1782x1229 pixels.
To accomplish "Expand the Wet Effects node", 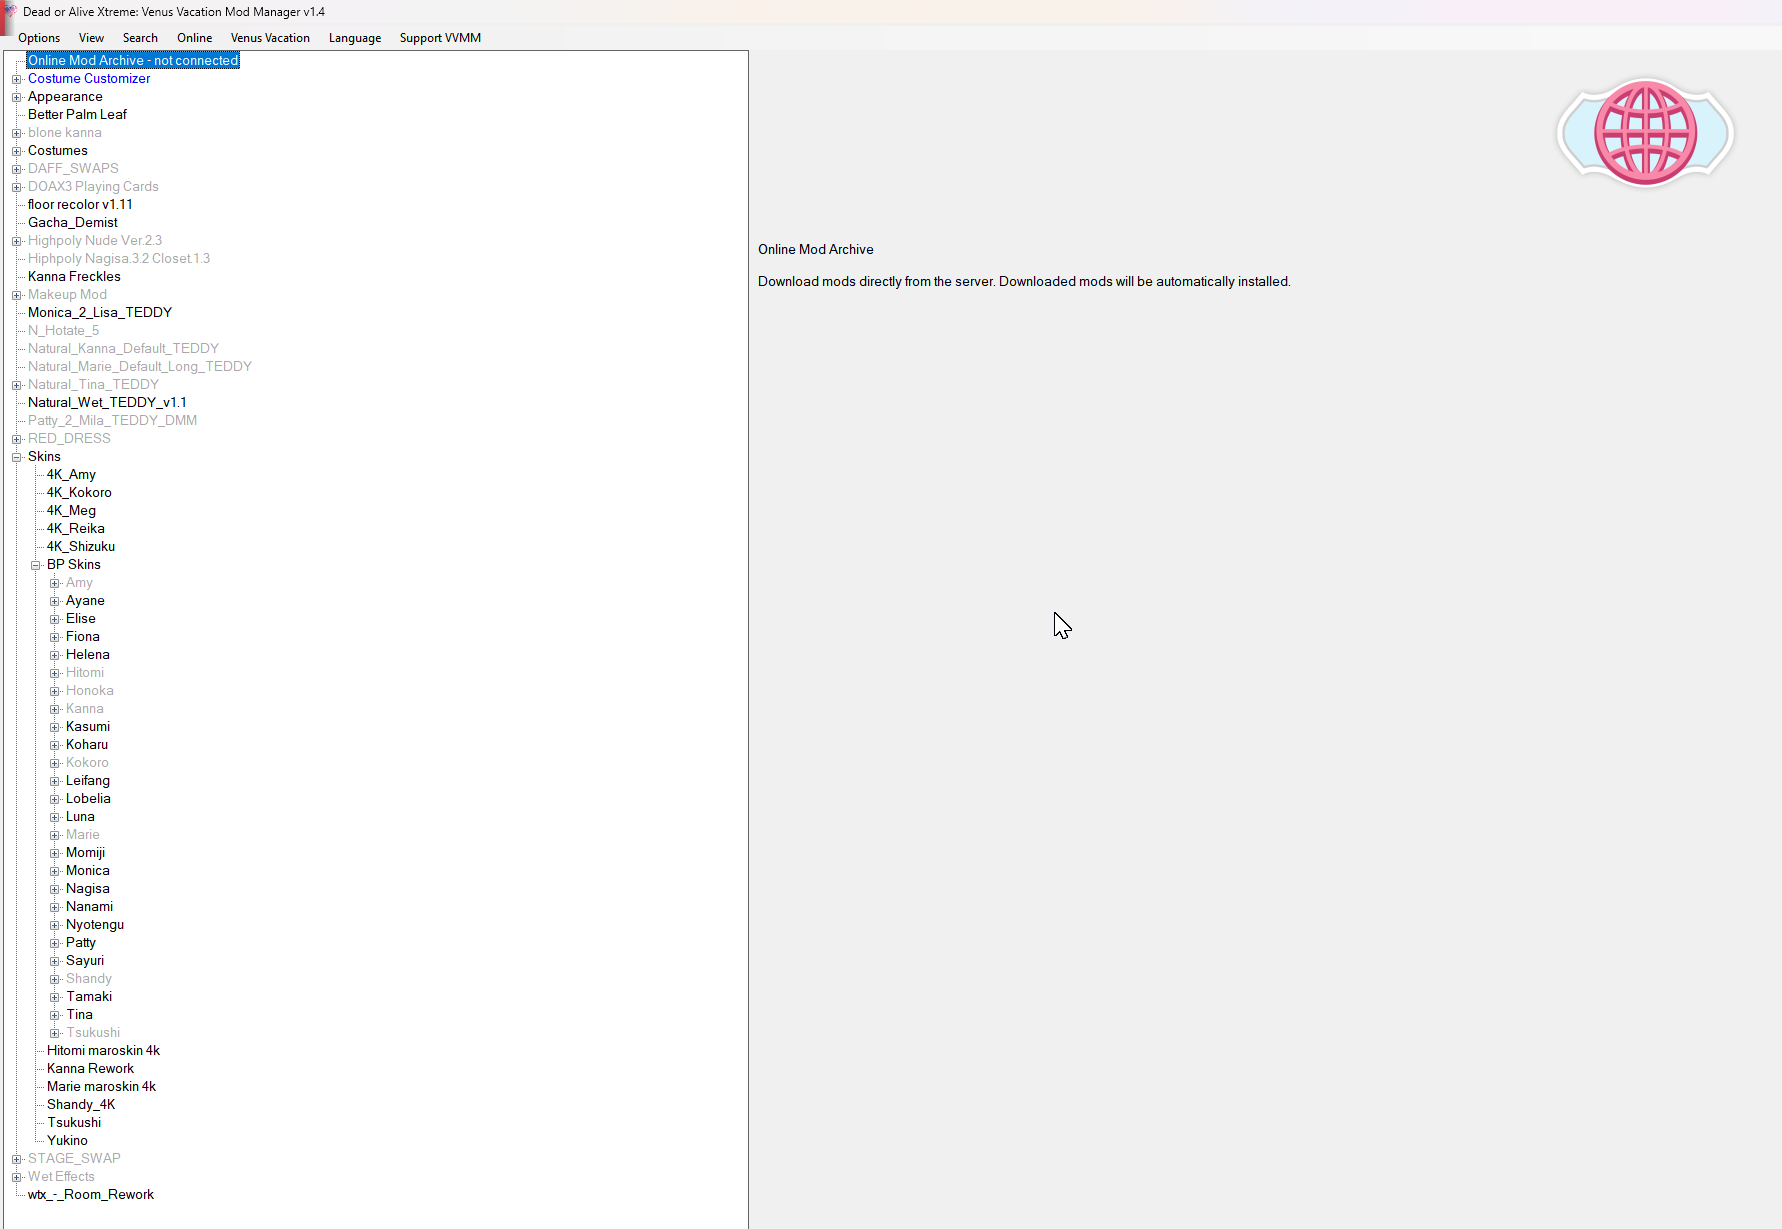I will 16,1177.
